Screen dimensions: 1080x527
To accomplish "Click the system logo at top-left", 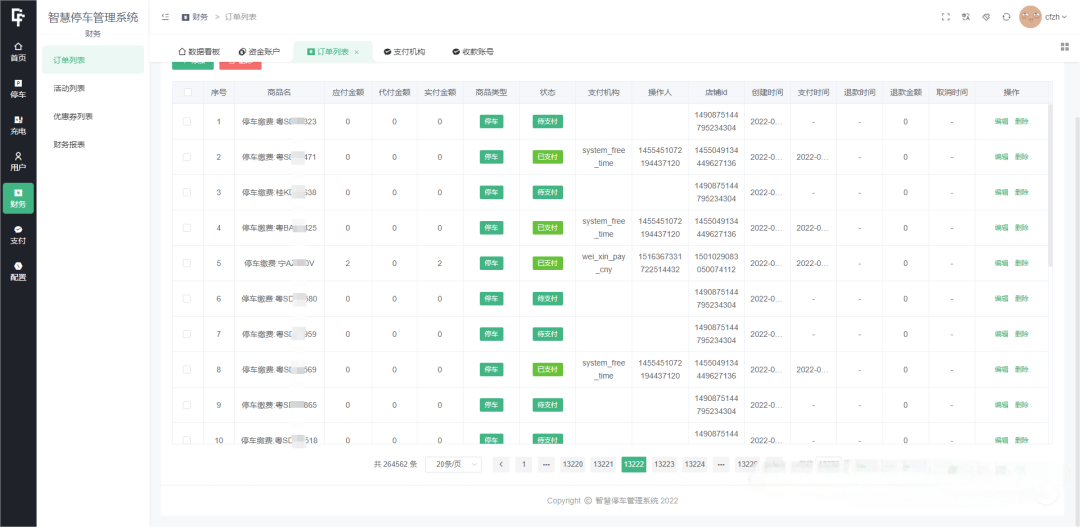I will click(x=18, y=17).
